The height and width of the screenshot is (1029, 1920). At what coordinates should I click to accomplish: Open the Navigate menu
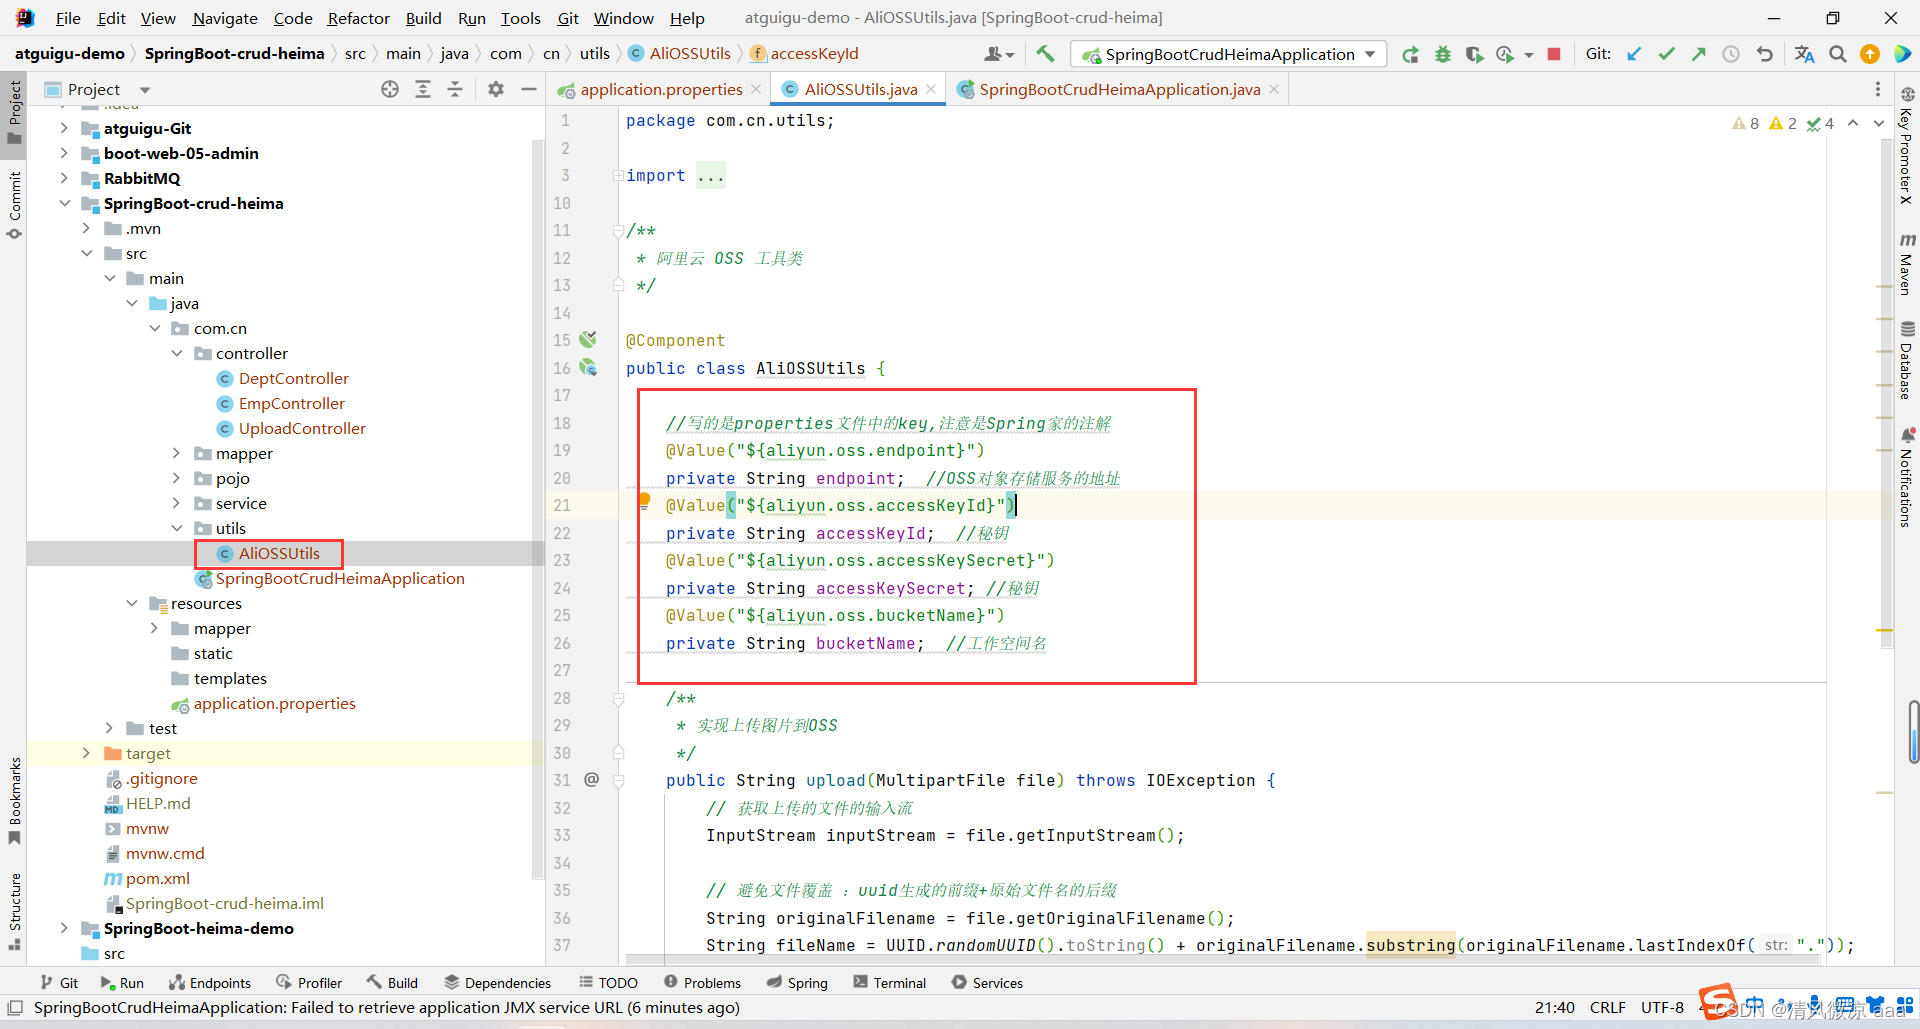coord(225,18)
